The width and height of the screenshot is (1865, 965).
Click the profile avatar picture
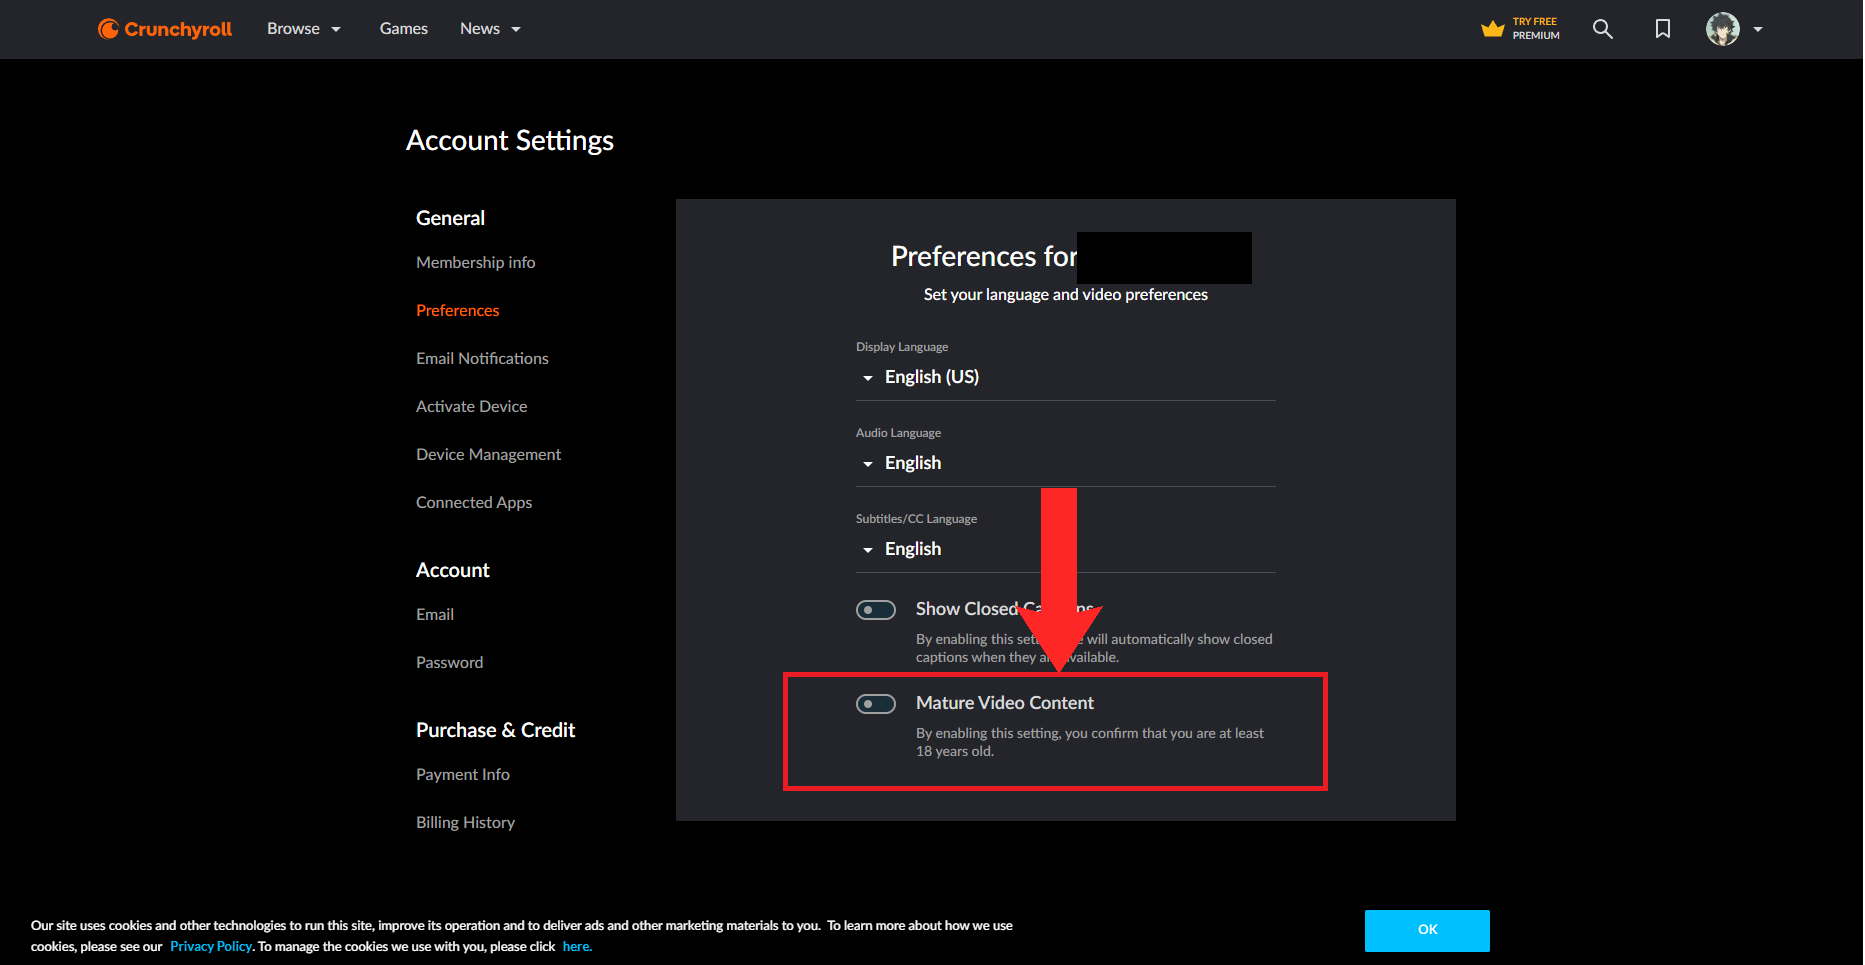pos(1722,29)
